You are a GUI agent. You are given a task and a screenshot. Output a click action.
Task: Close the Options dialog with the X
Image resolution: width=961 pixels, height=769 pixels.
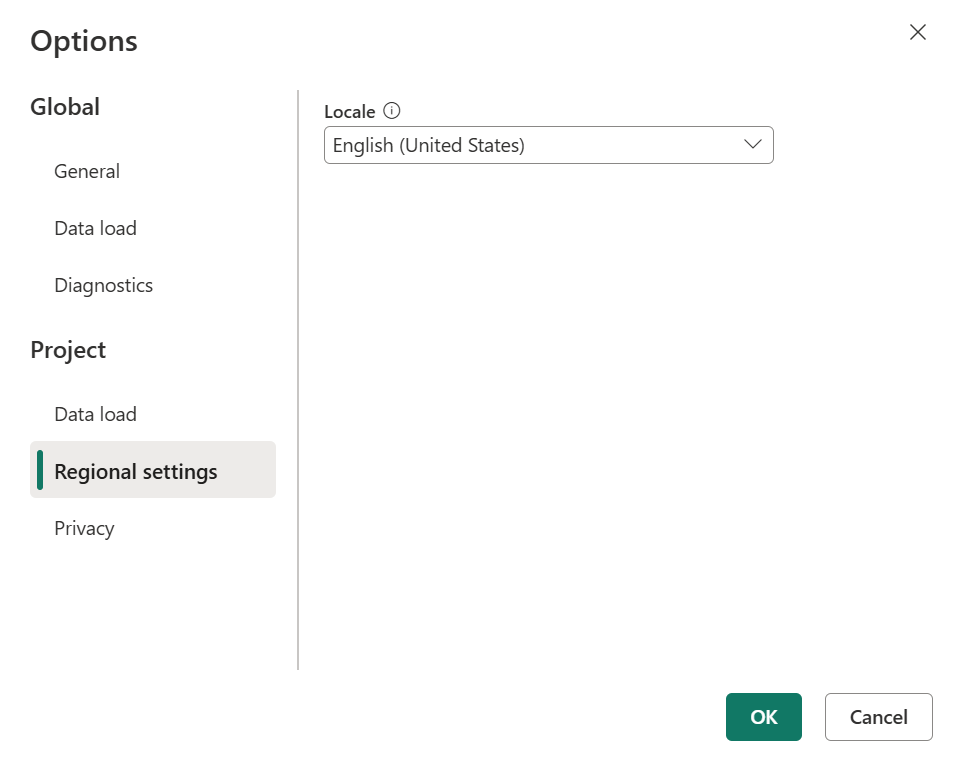(x=917, y=31)
